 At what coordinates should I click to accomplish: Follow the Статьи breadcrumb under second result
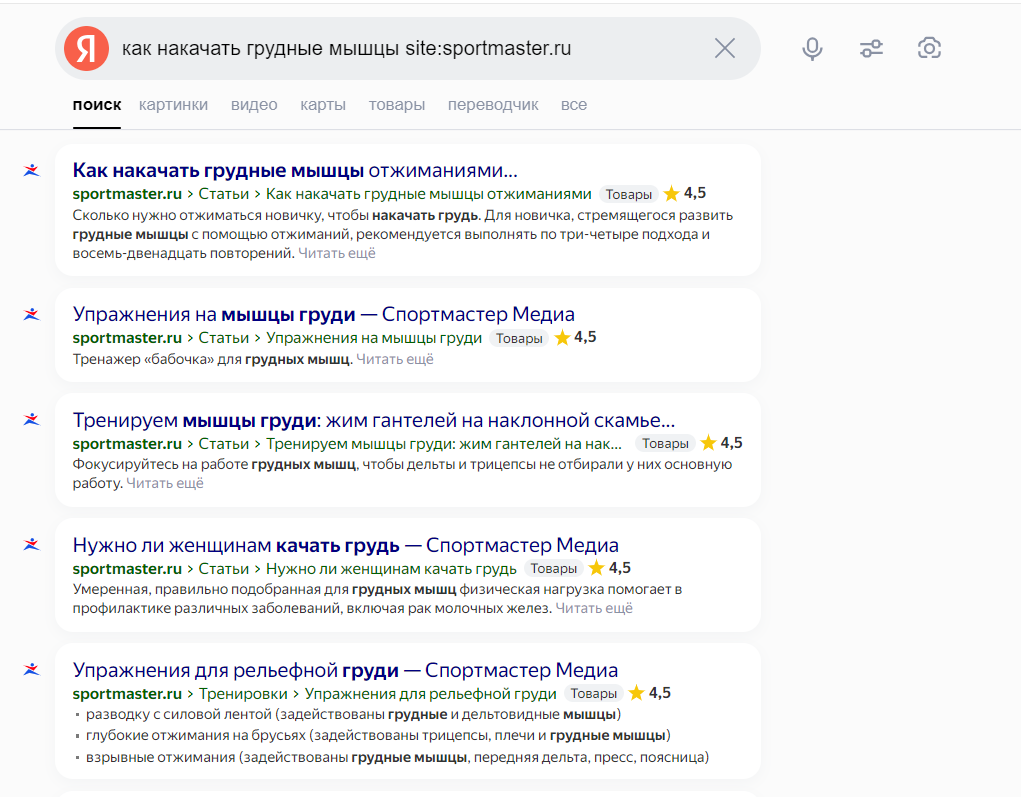tap(223, 337)
